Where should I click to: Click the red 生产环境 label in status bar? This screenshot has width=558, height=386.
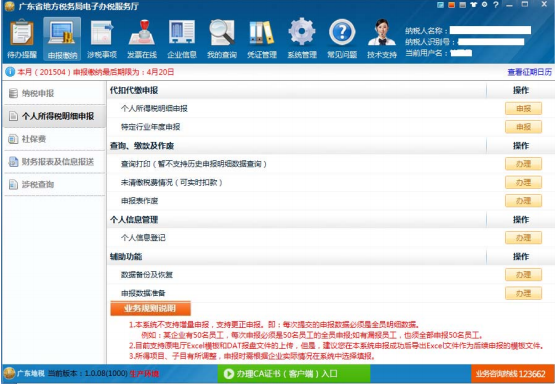coord(144,374)
